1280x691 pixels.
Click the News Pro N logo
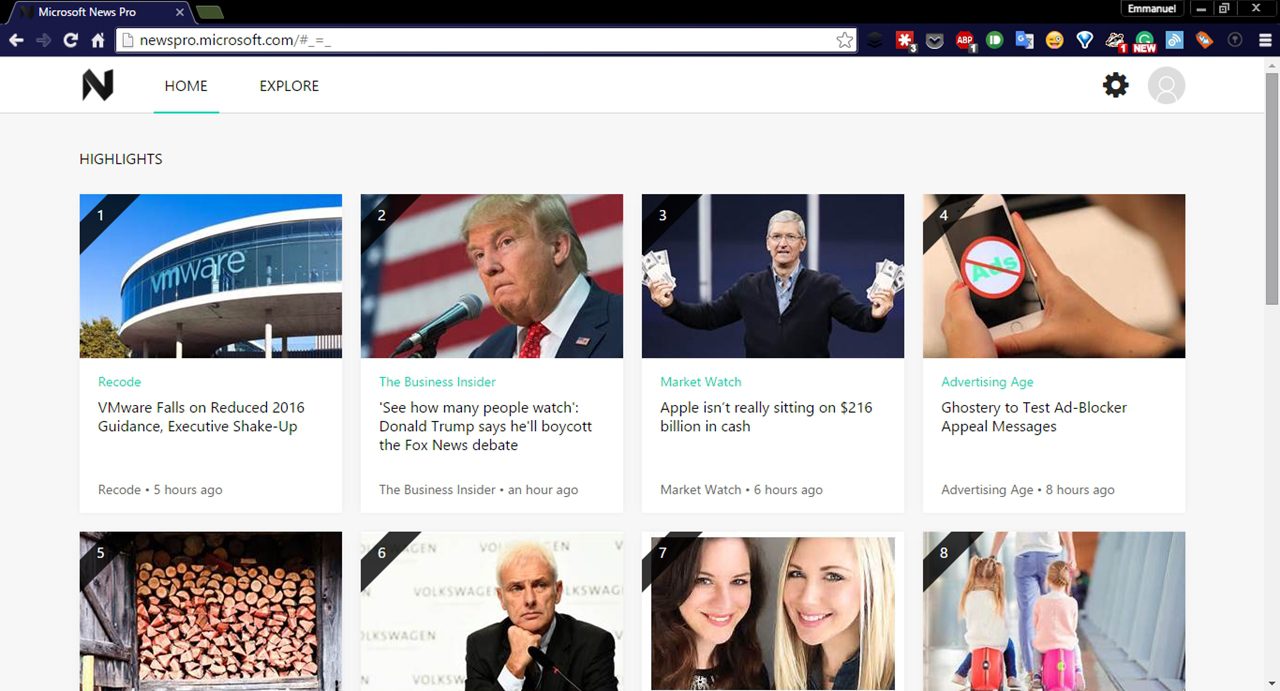(x=98, y=85)
